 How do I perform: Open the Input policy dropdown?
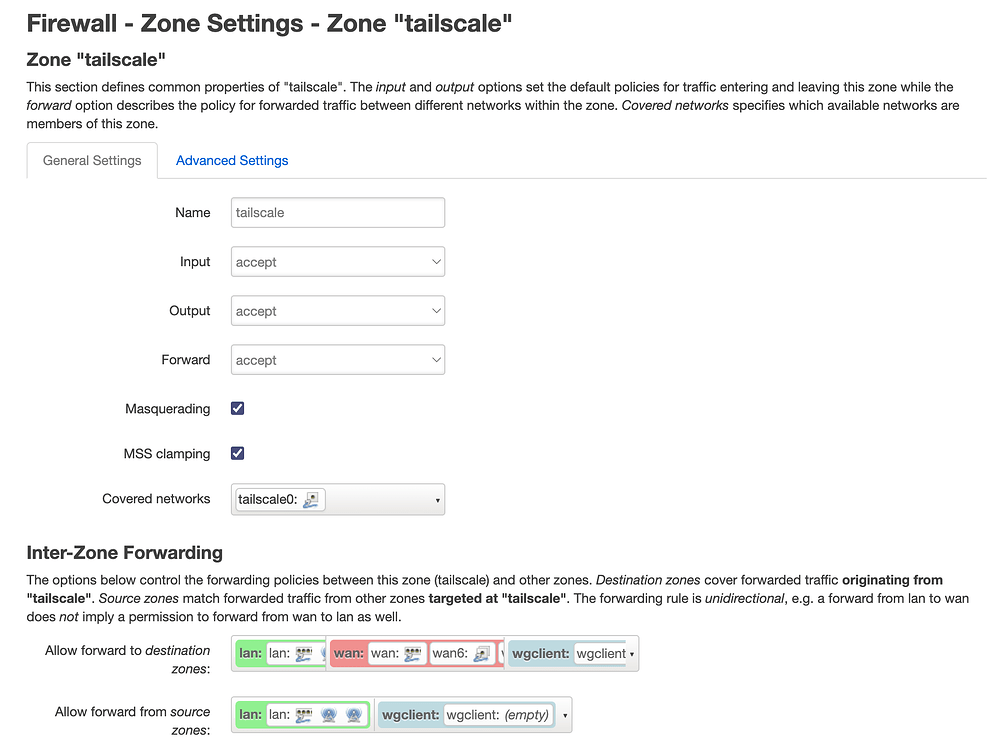337,261
